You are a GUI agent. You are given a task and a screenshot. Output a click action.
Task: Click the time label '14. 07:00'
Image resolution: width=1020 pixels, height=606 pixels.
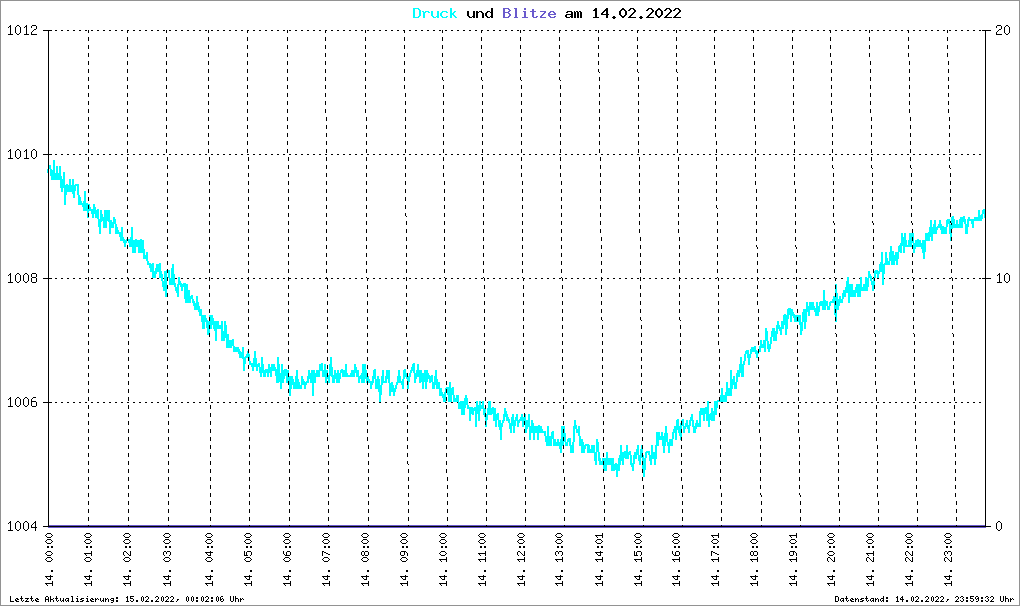point(327,560)
